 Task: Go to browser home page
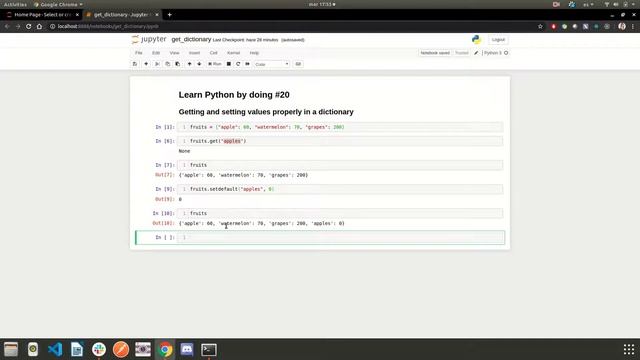click(x=39, y=26)
